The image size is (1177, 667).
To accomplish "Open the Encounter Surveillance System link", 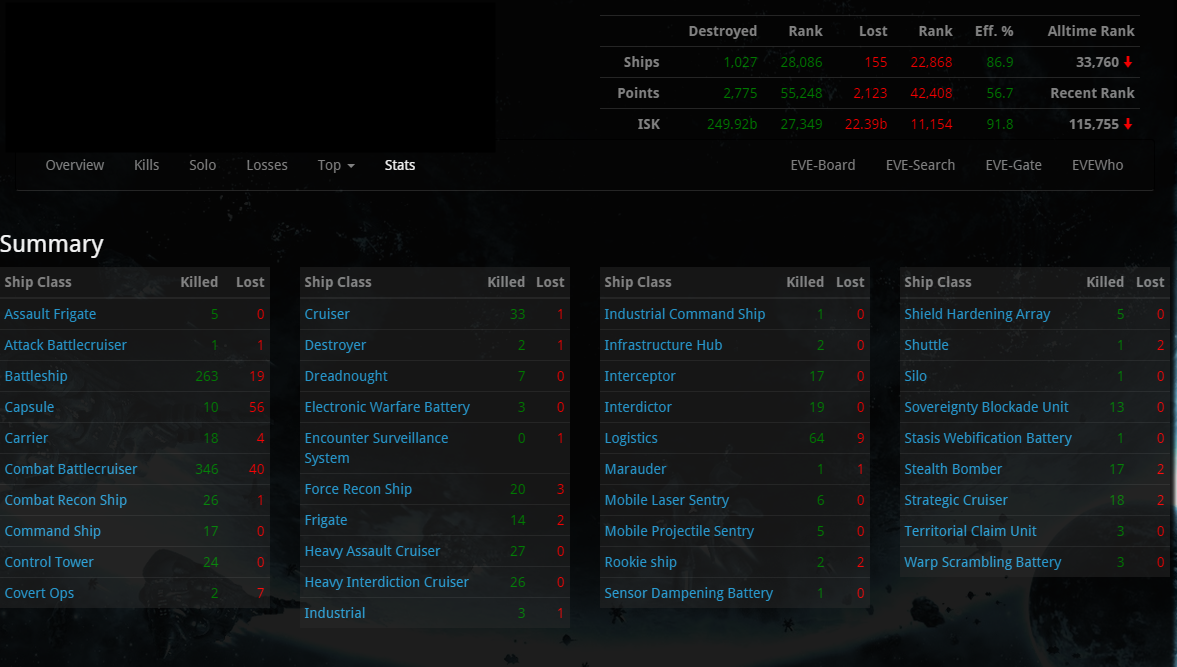I will click(x=376, y=448).
